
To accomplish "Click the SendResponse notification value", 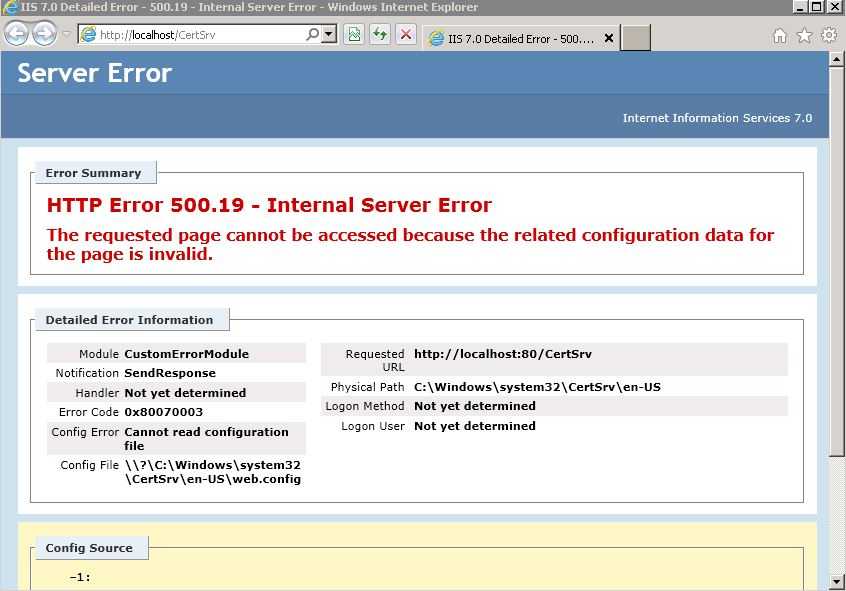I will 169,373.
